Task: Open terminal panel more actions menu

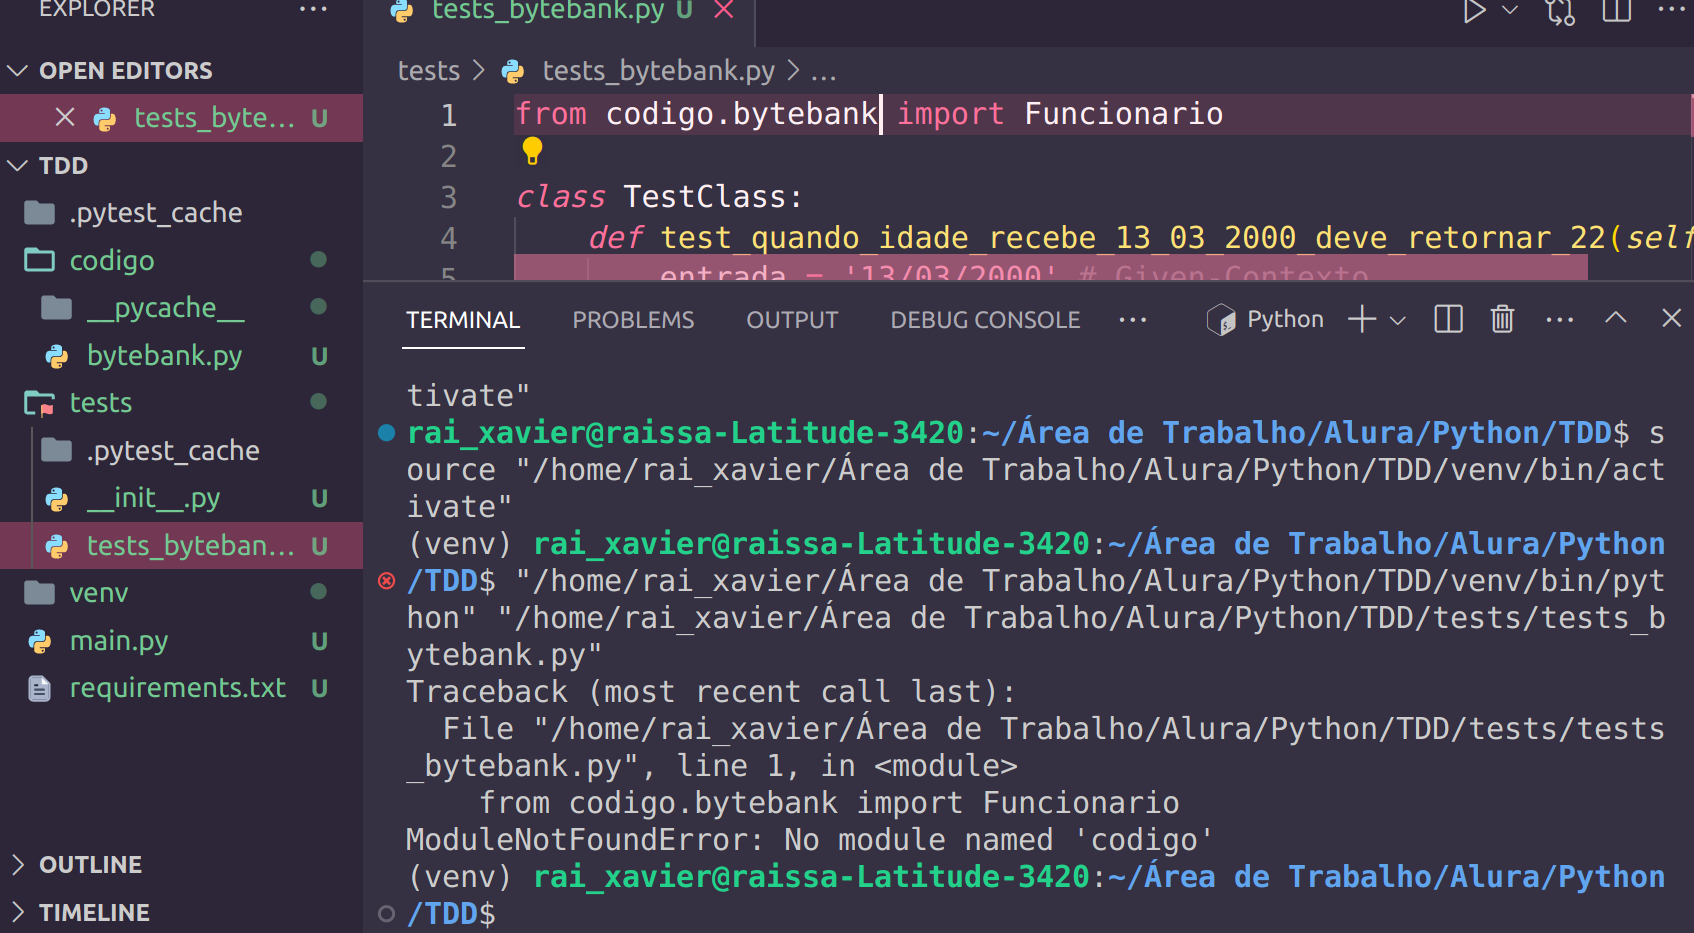Action: [1560, 320]
